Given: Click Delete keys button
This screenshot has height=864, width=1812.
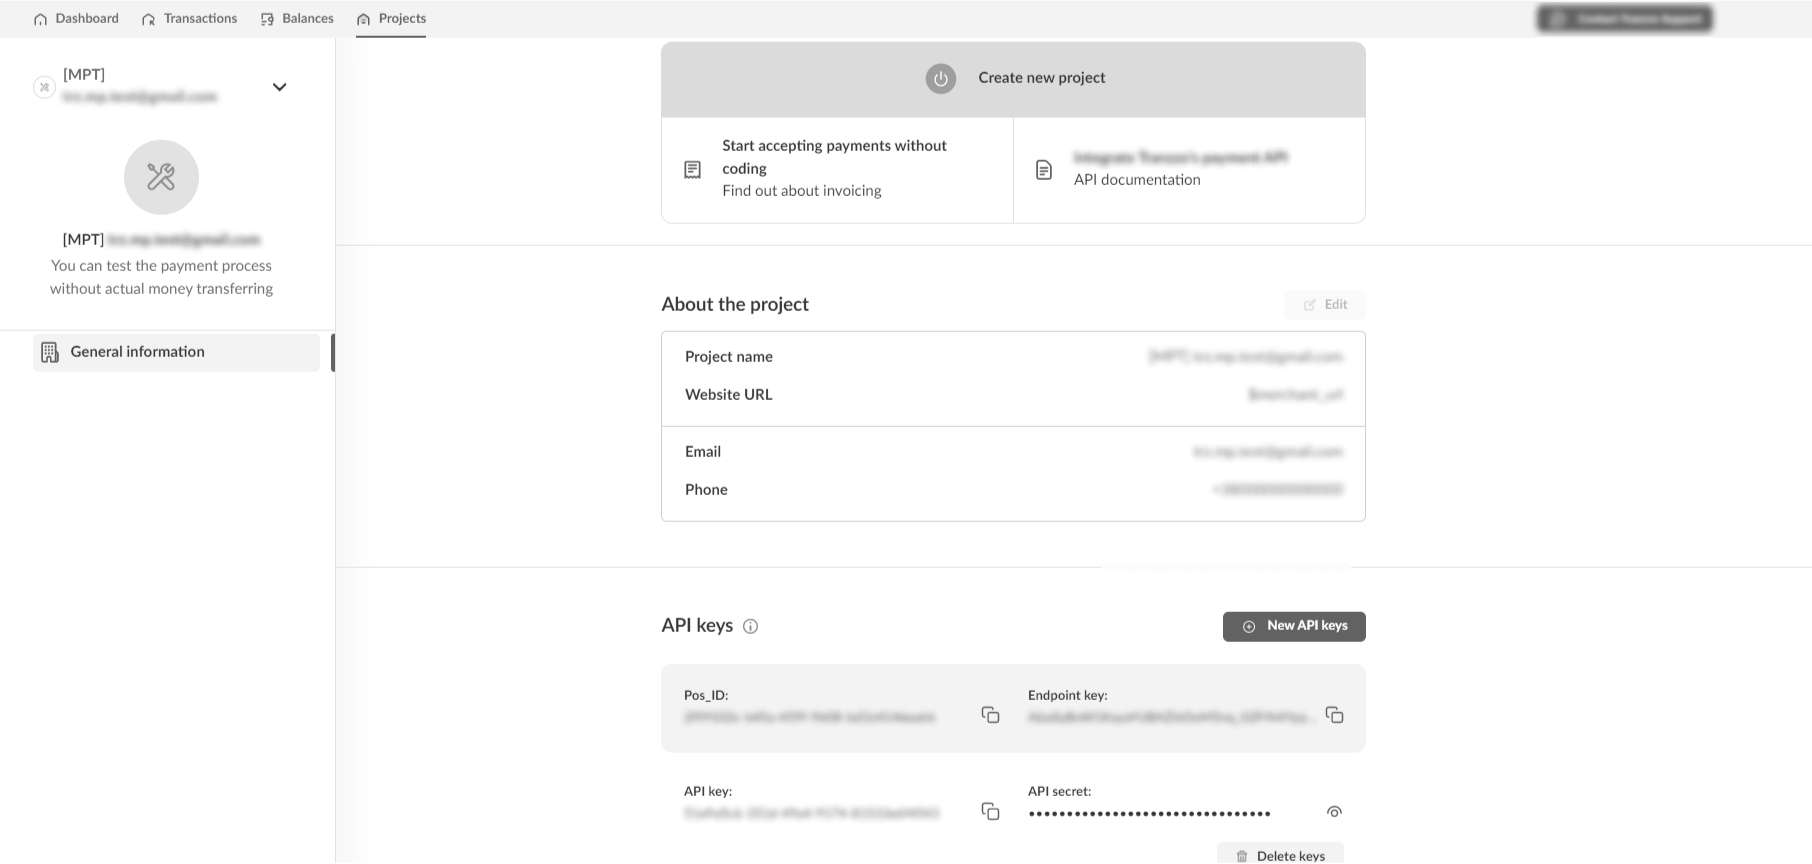Looking at the screenshot, I should pyautogui.click(x=1280, y=855).
